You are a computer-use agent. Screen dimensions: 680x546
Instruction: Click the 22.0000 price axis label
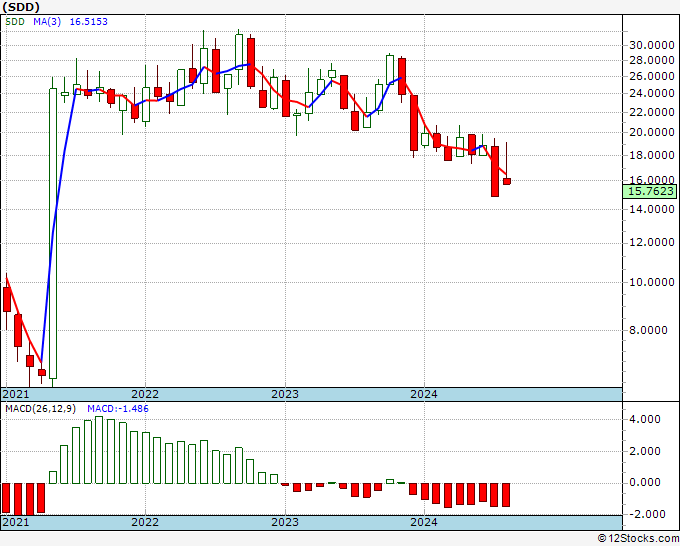[x=652, y=112]
